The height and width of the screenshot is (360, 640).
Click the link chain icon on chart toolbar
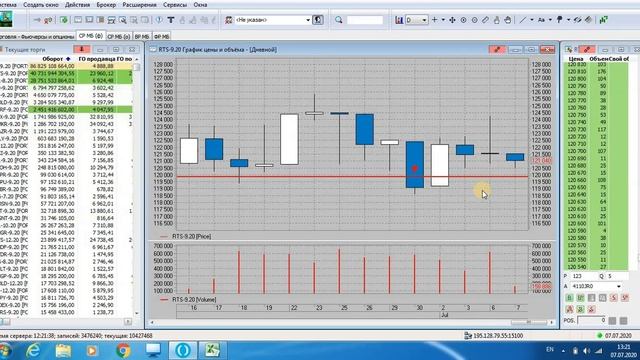coord(577,20)
